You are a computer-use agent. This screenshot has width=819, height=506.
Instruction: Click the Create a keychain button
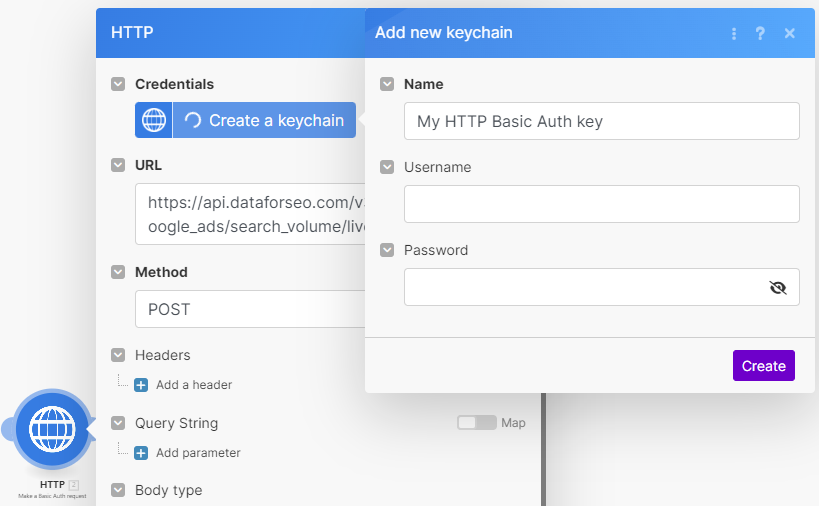click(x=264, y=120)
